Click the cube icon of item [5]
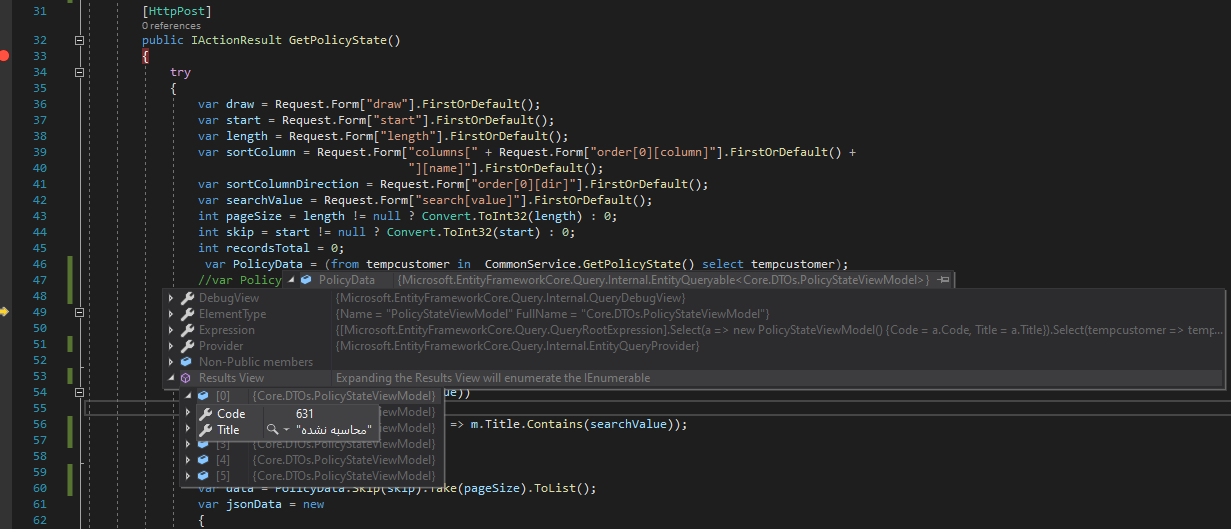The height and width of the screenshot is (529, 1231). [204, 476]
